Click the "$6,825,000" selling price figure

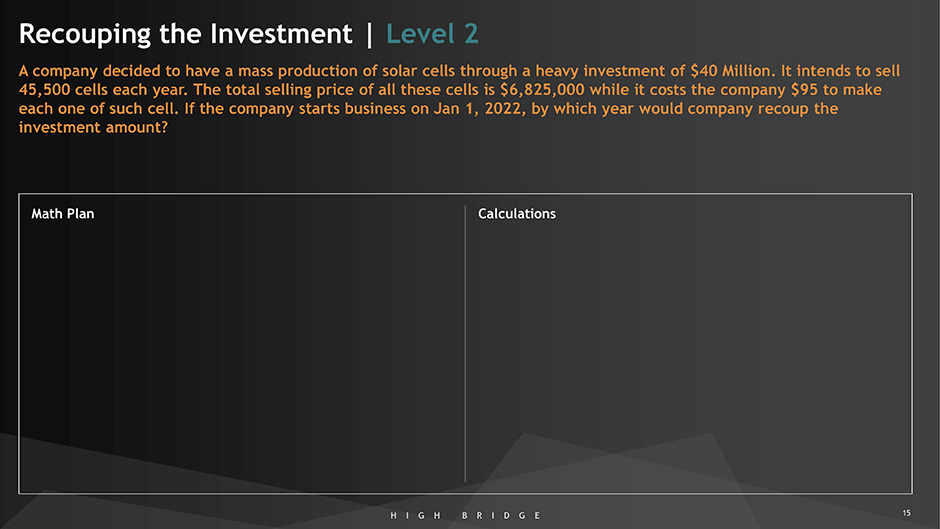542,90
